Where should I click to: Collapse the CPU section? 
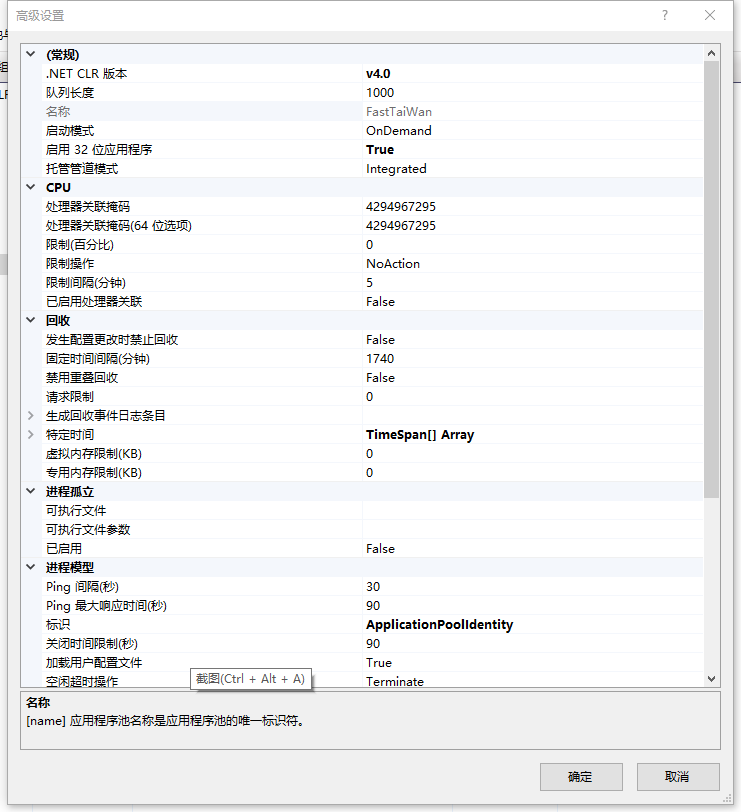(31, 187)
